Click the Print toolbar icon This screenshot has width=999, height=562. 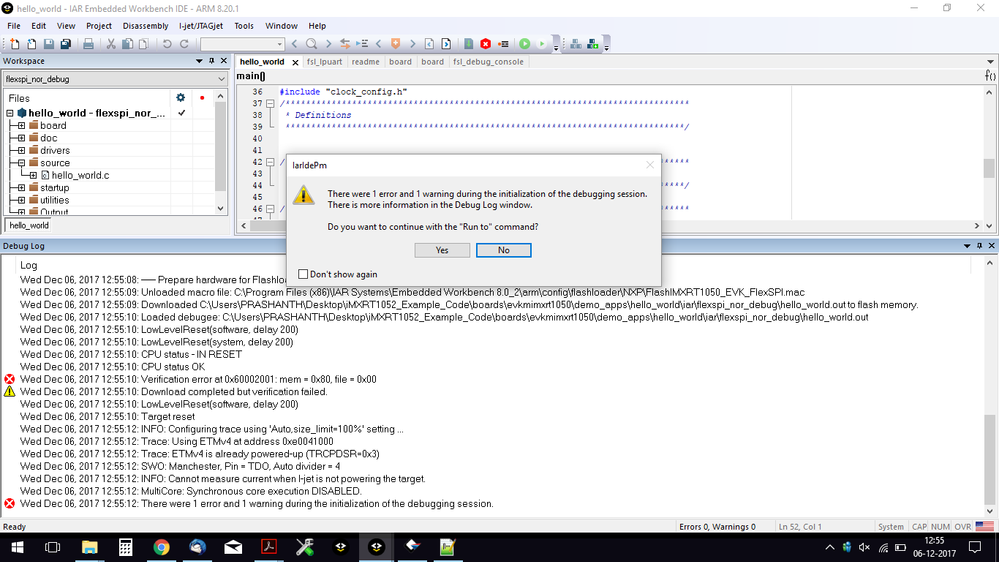[x=88, y=44]
